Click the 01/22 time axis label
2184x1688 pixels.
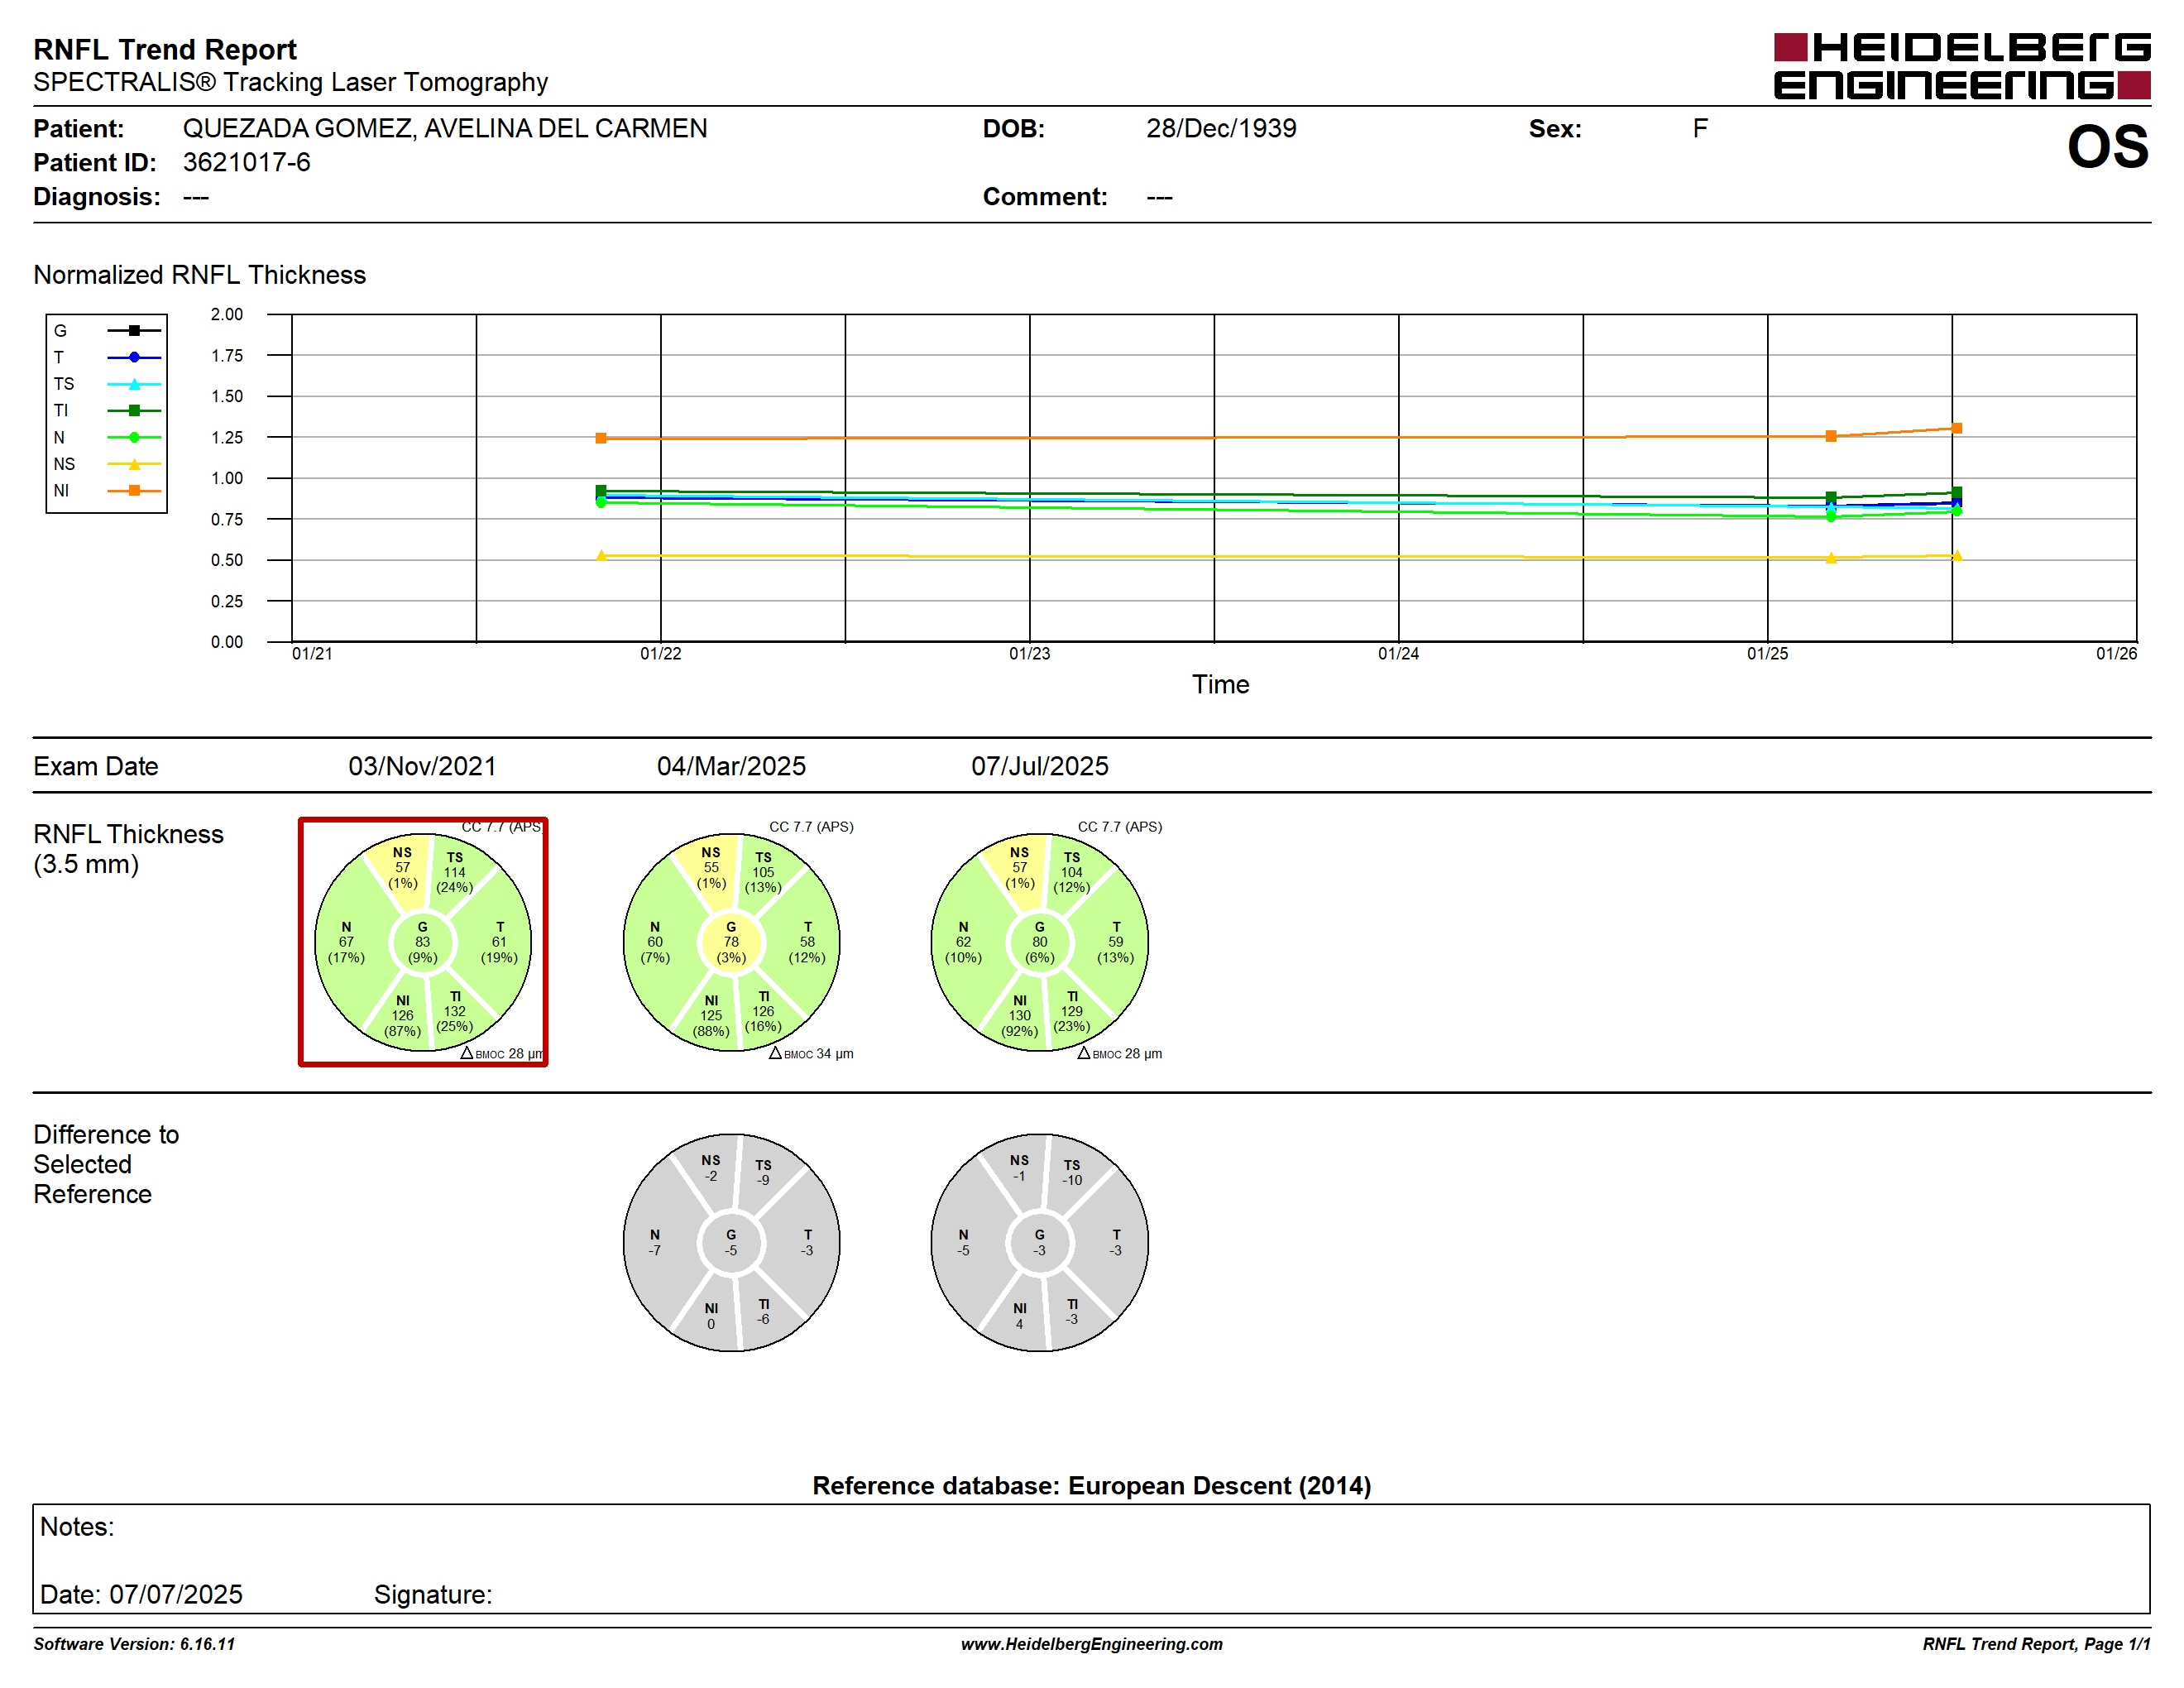click(x=661, y=654)
